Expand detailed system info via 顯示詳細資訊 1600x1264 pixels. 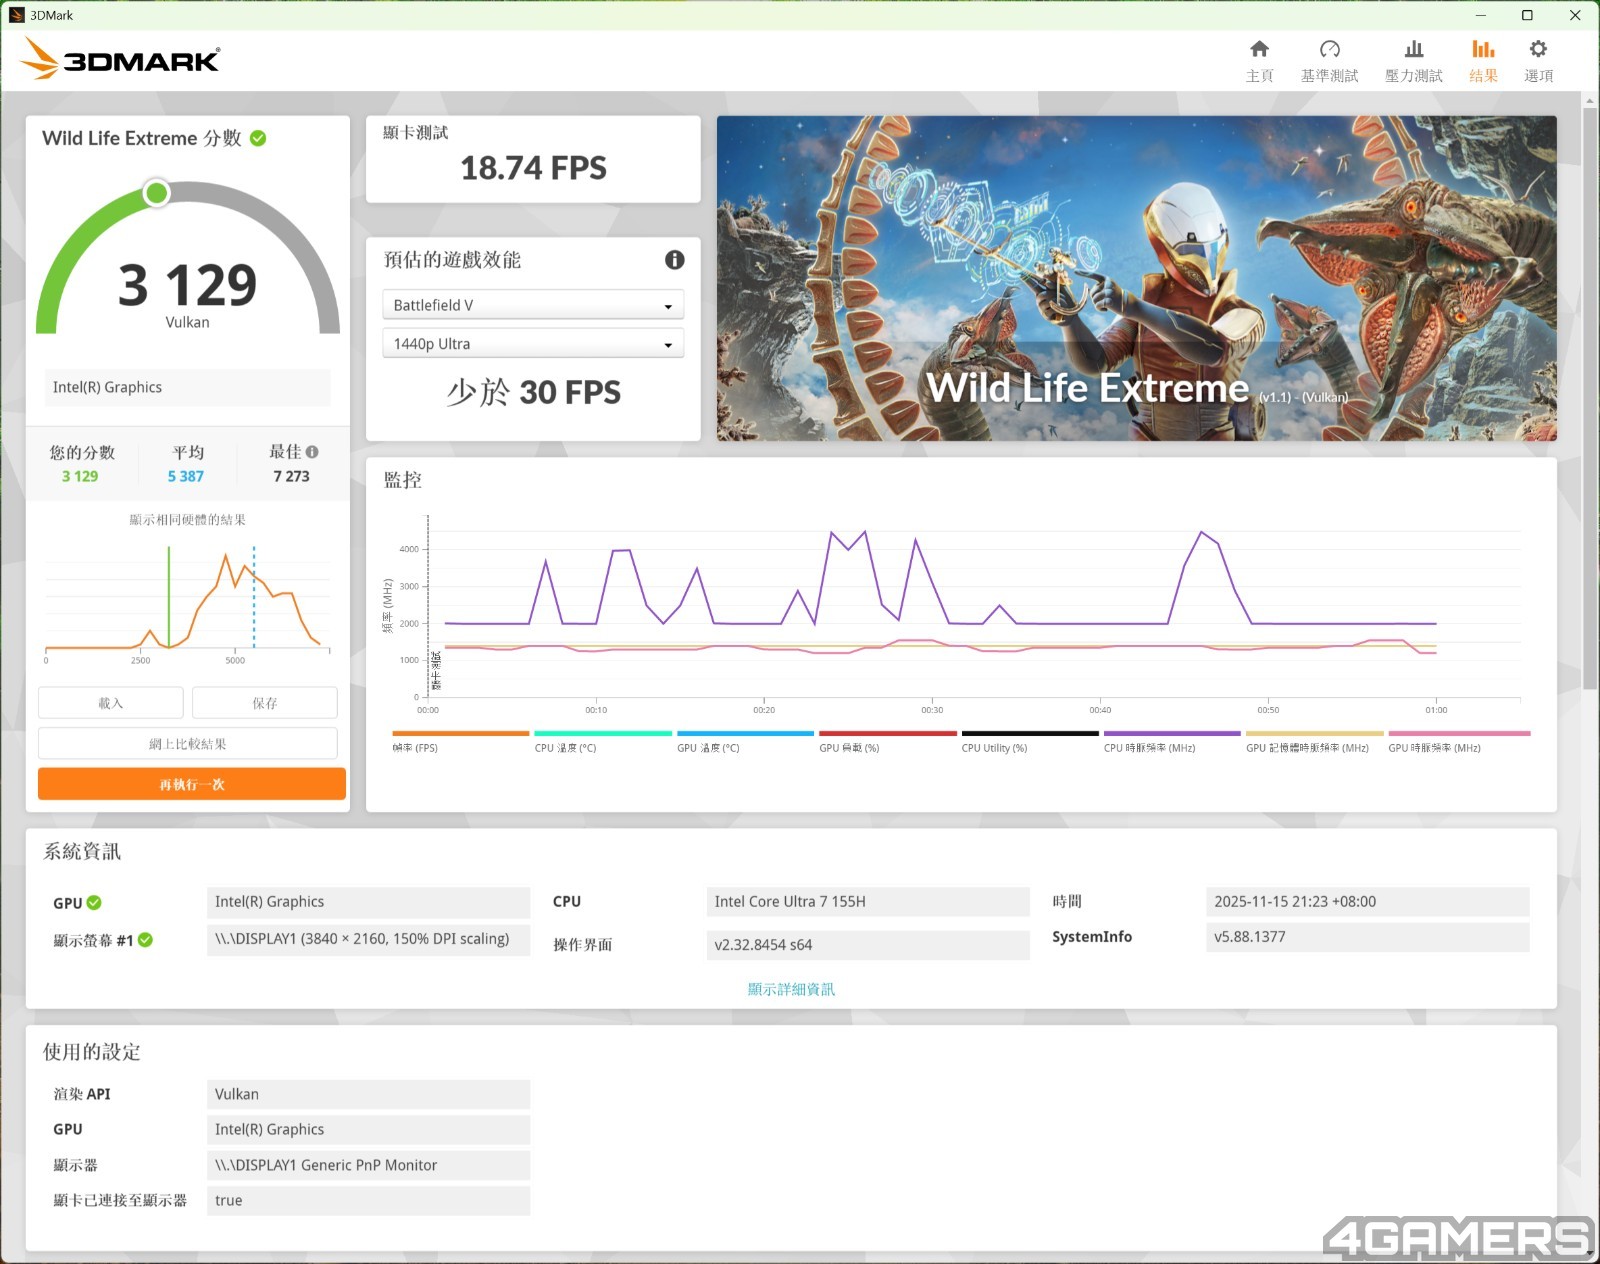point(791,989)
